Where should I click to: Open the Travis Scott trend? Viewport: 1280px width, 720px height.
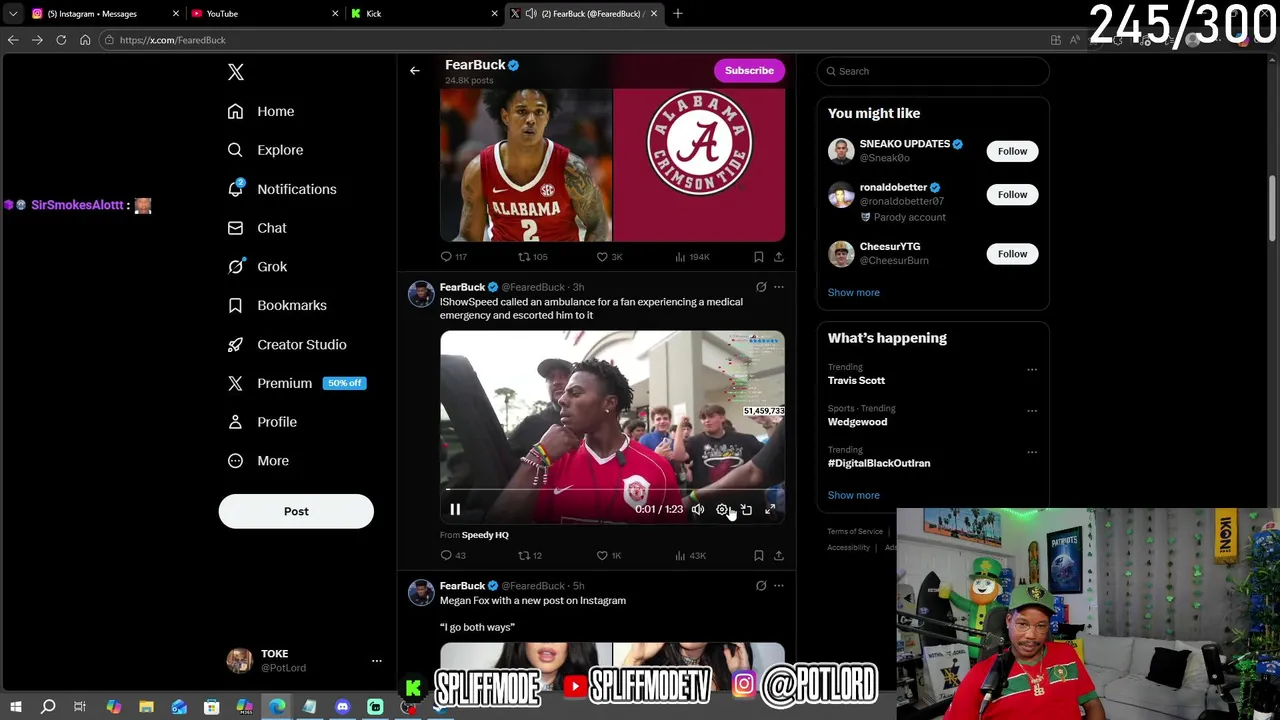coord(856,380)
